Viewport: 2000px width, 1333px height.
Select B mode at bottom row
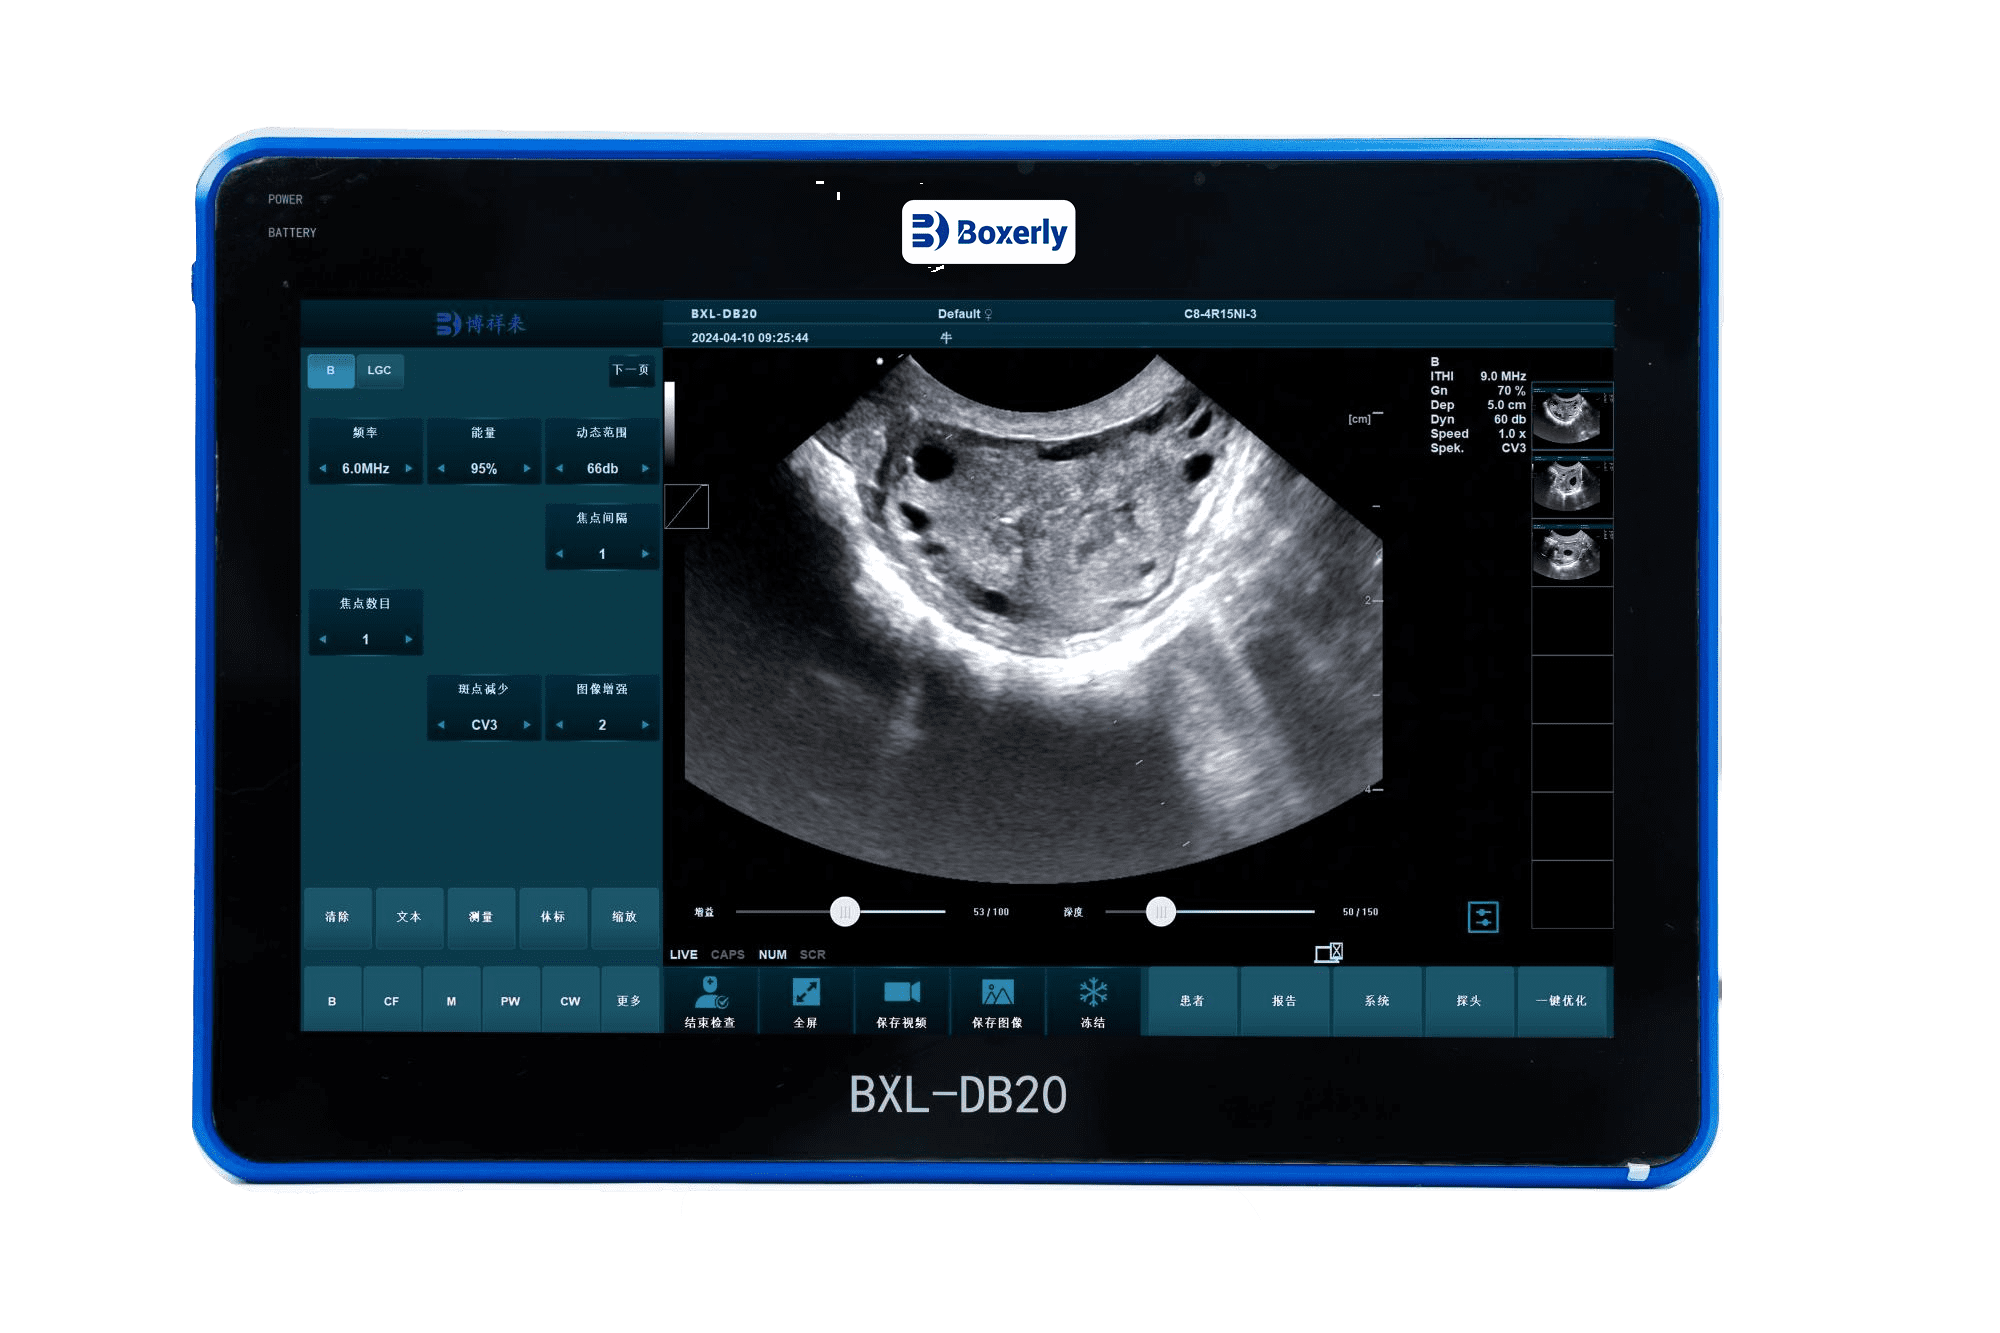tap(332, 1000)
